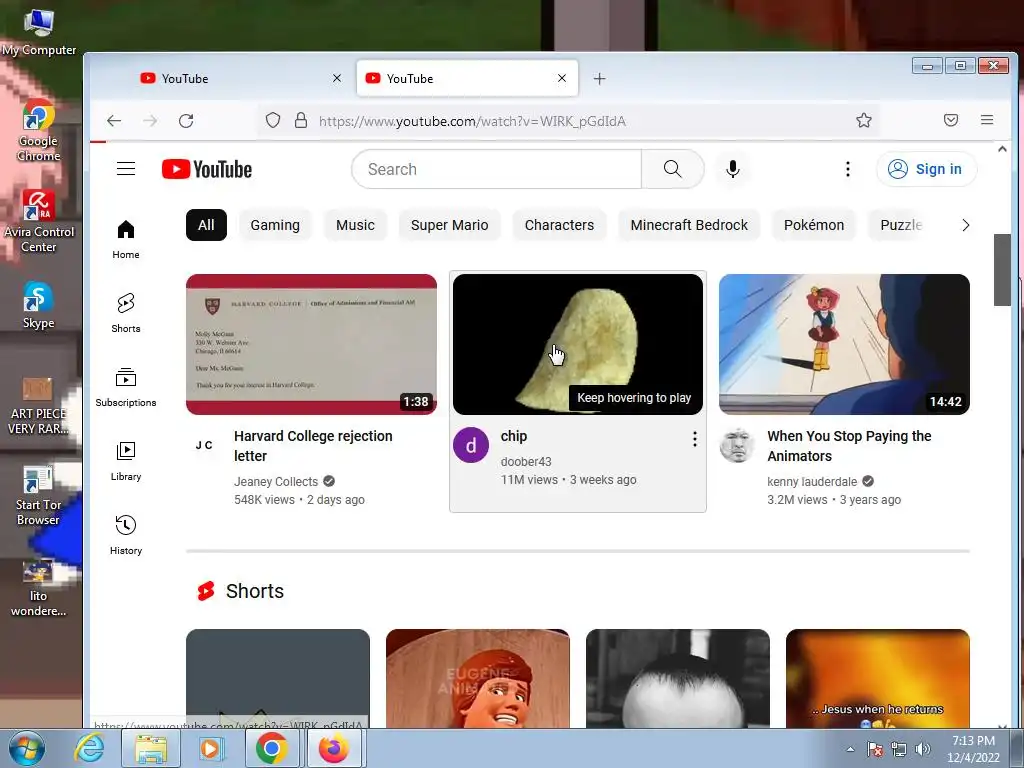The image size is (1024, 768).
Task: Open the chip video thumbnail
Action: point(578,344)
